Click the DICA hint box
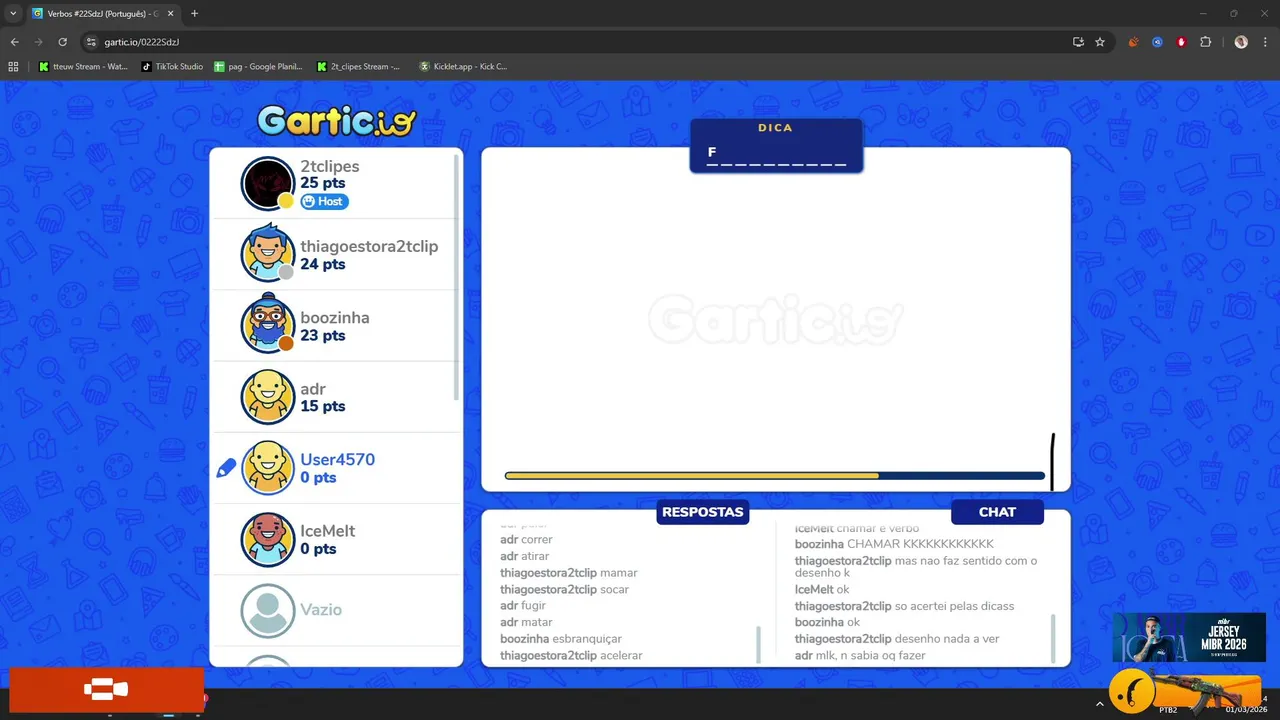The image size is (1280, 720). (776, 146)
